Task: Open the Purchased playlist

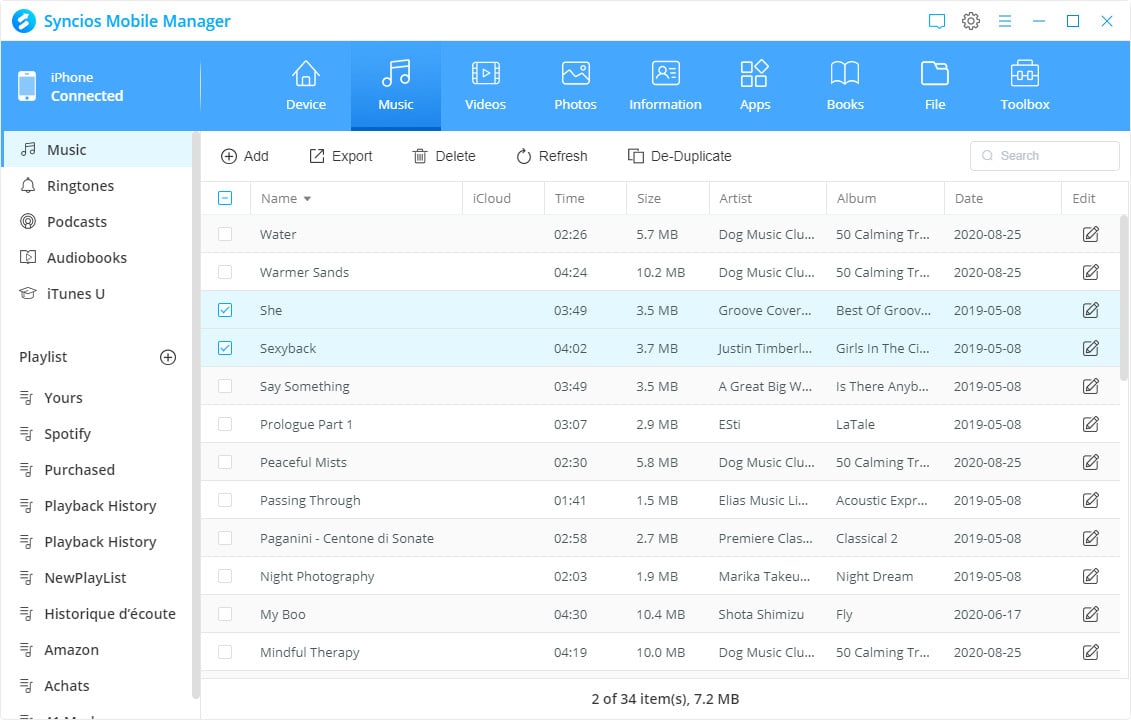Action: 97,470
